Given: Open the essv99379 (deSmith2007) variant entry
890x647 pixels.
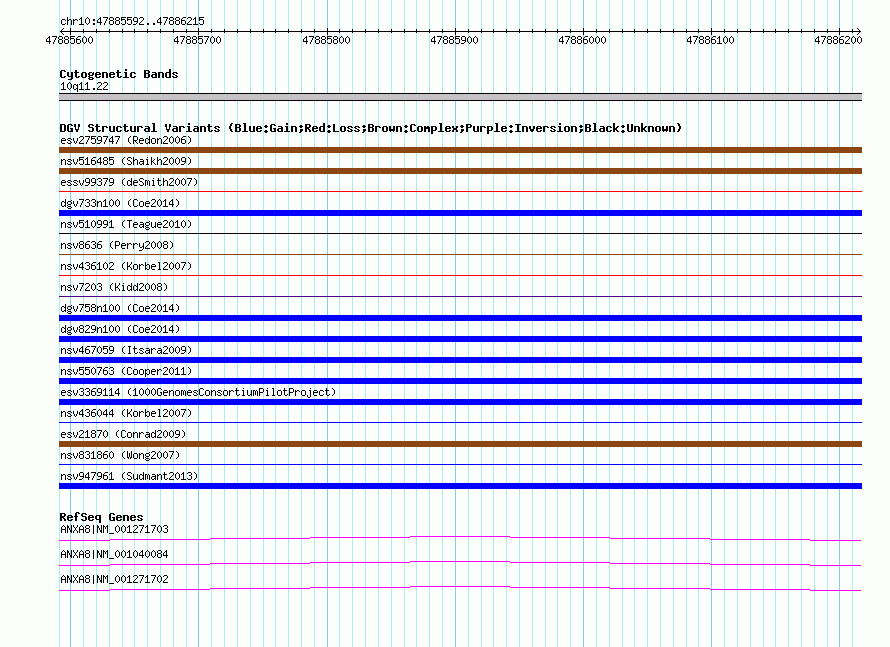Looking at the screenshot, I should click(129, 182).
